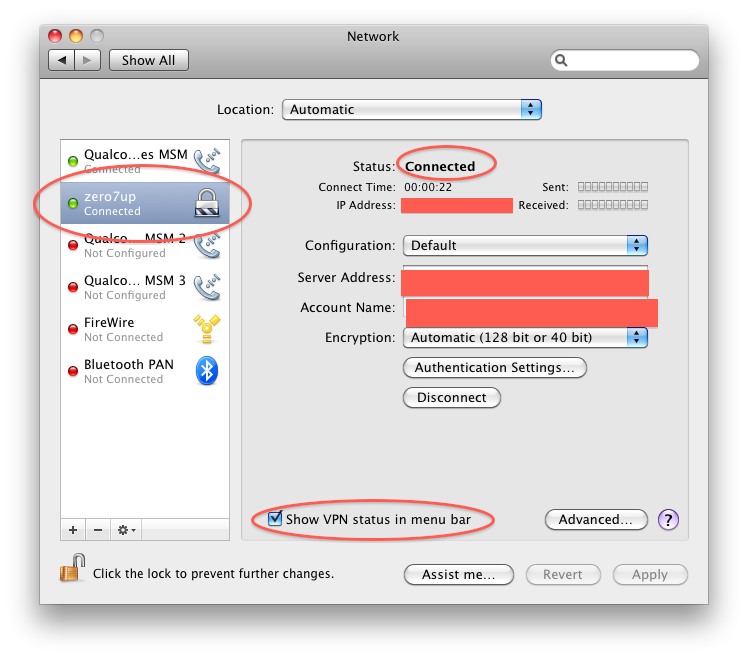Click the forward arrow navigation button
Screen dimensions: 748x659
(x=87, y=60)
